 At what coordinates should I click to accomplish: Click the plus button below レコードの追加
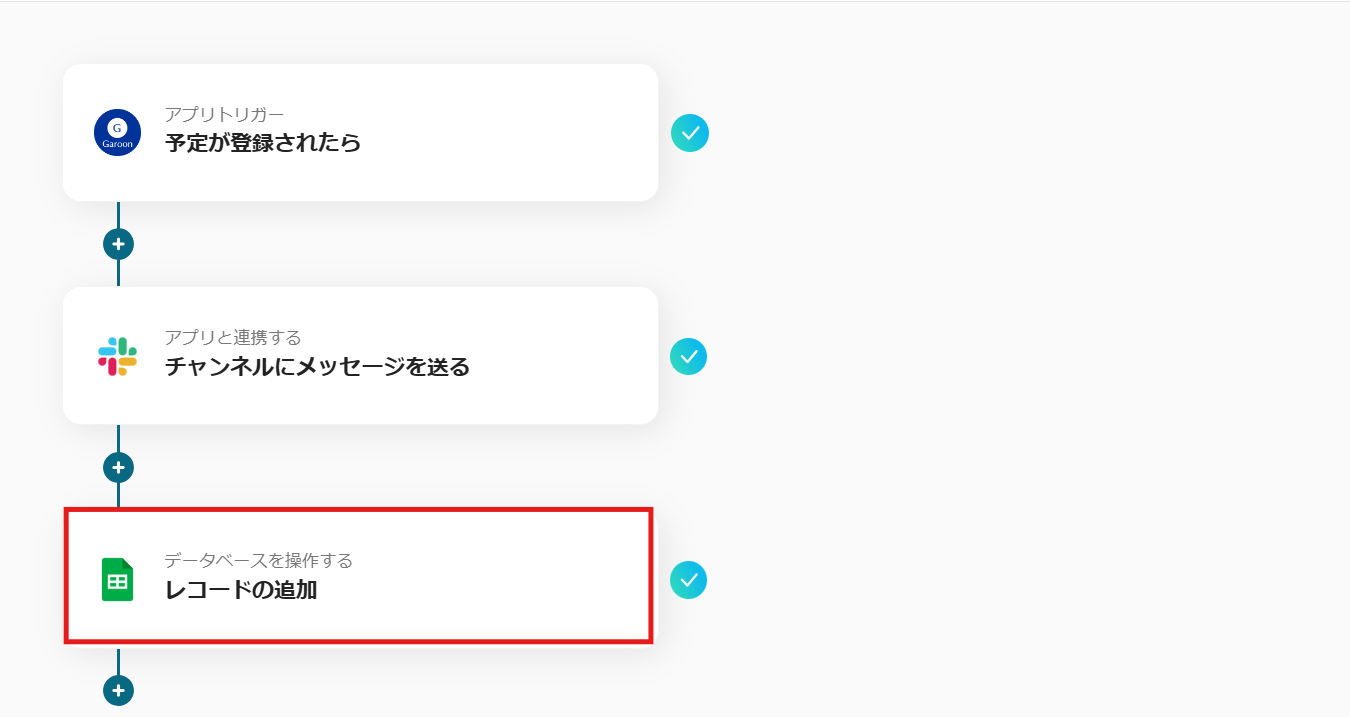tap(118, 690)
